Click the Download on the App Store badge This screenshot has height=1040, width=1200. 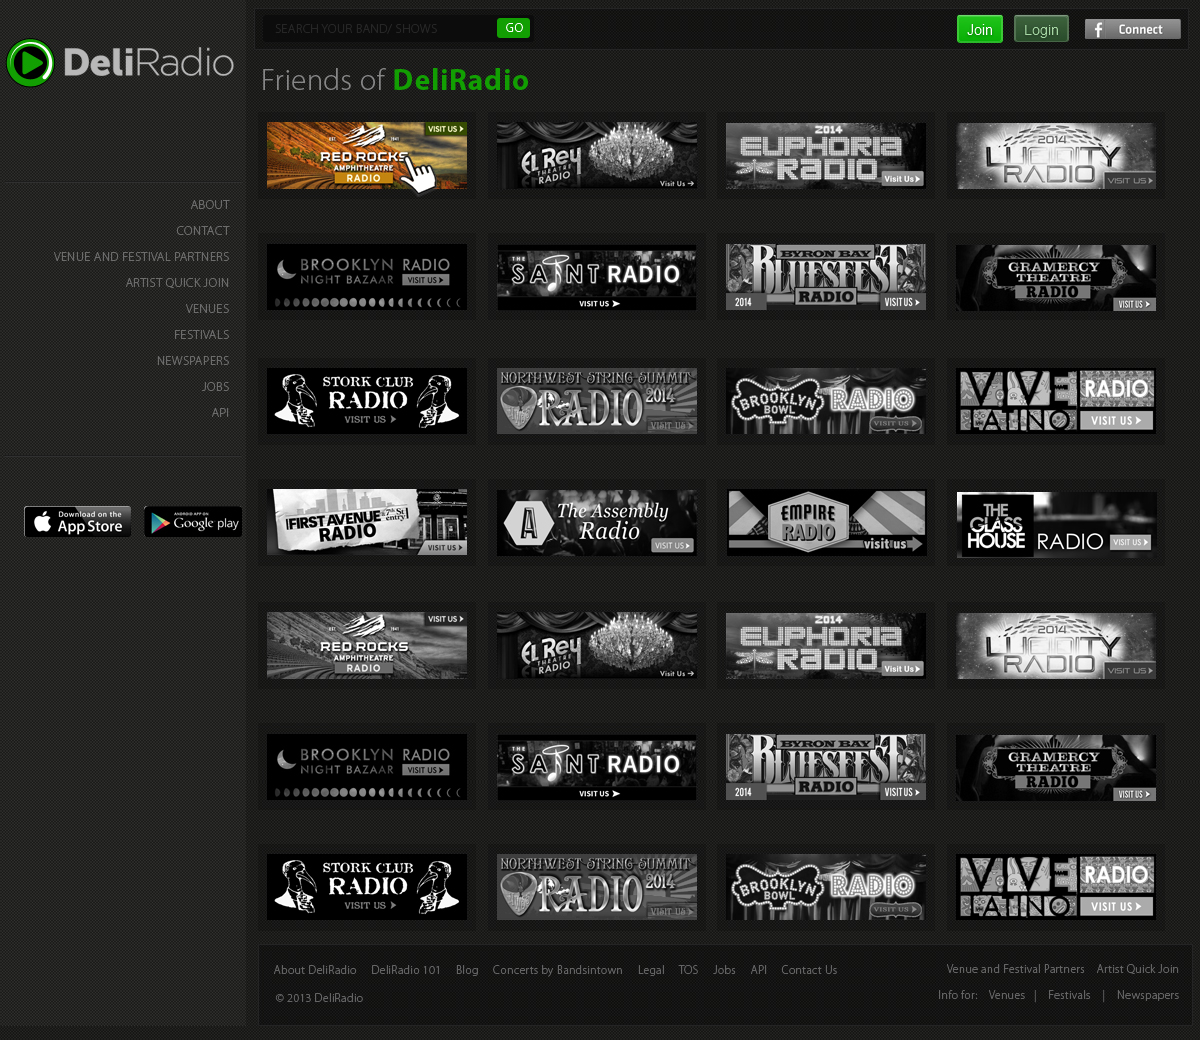78,521
